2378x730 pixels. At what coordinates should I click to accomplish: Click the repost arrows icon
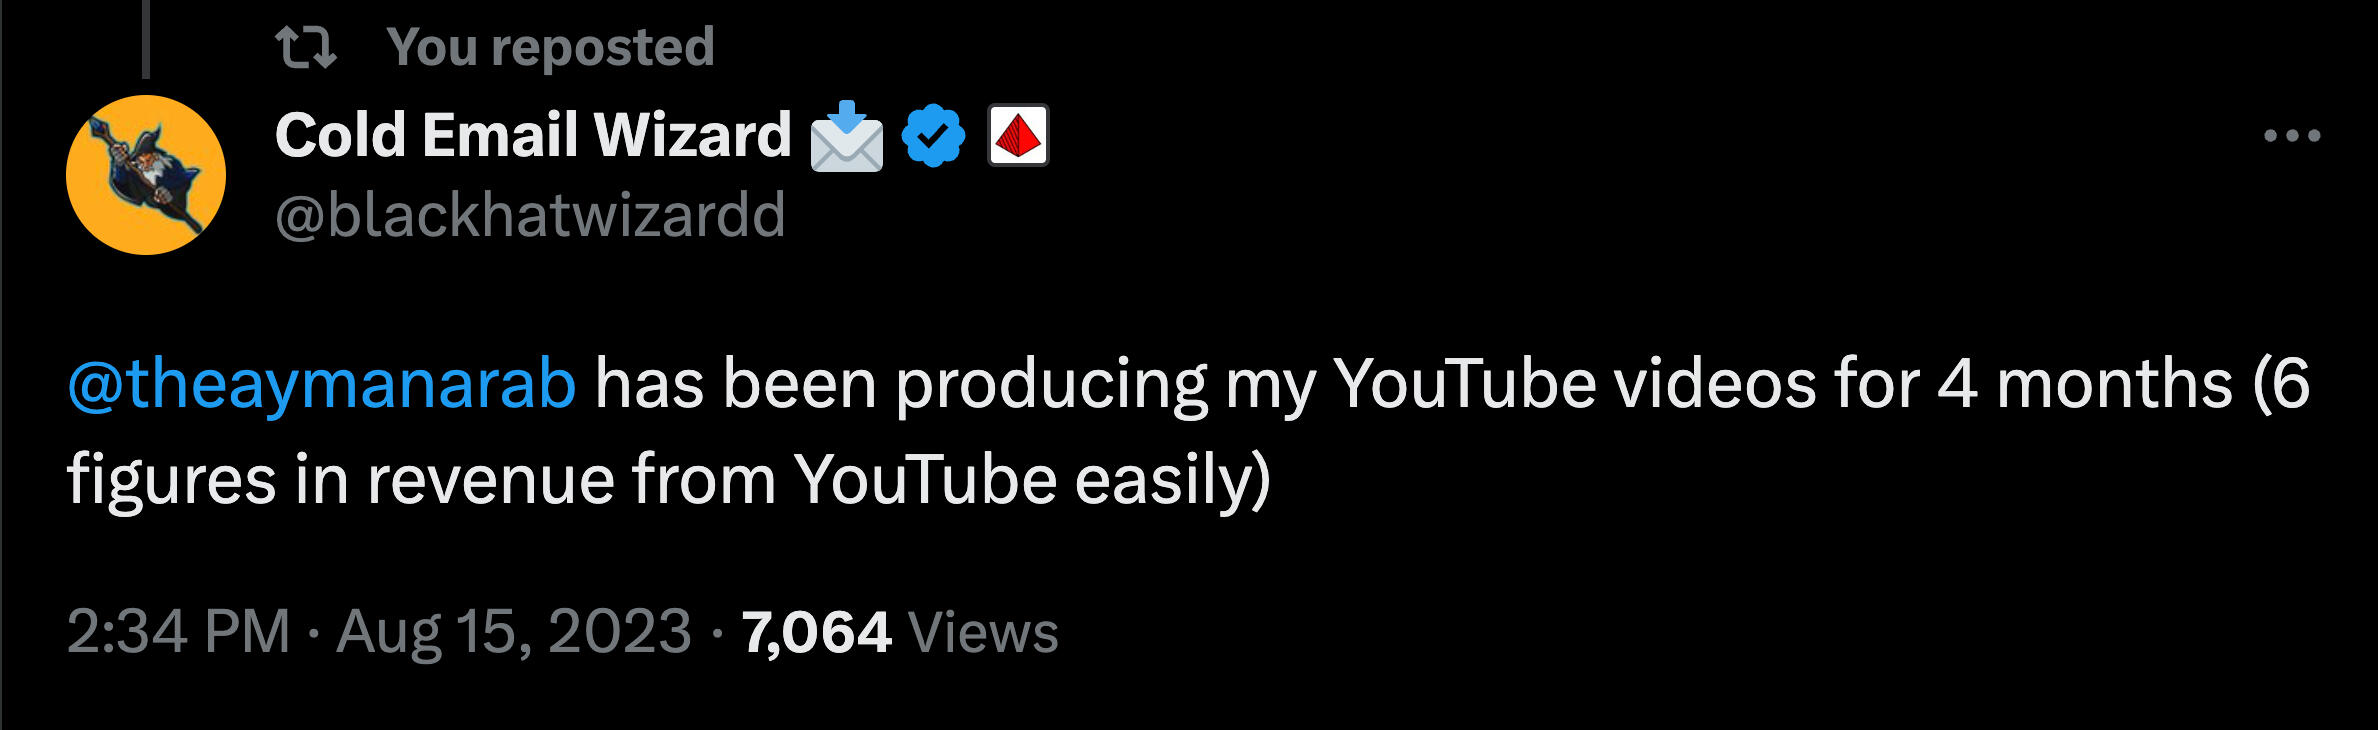click(x=305, y=47)
